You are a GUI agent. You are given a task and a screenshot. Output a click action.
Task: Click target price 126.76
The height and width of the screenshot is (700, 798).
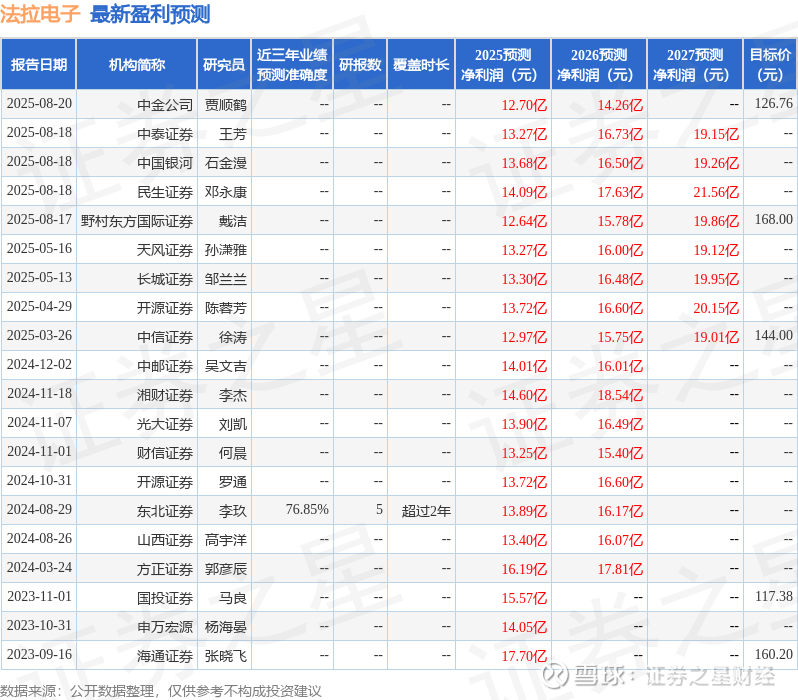[774, 103]
